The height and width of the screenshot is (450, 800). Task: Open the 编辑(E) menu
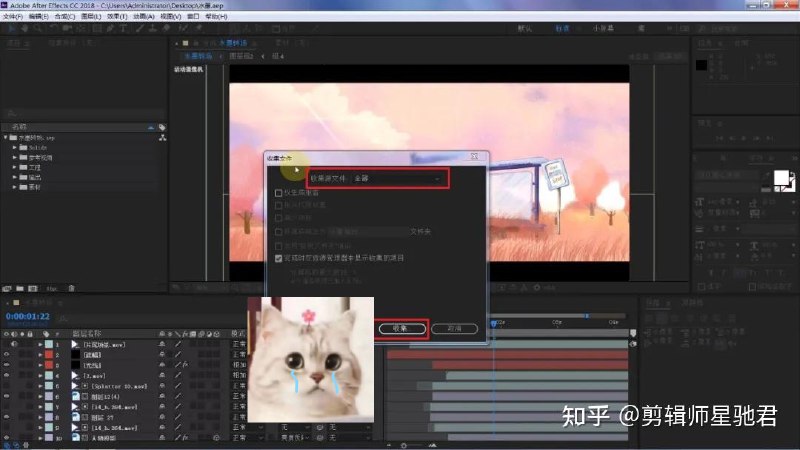pyautogui.click(x=38, y=16)
